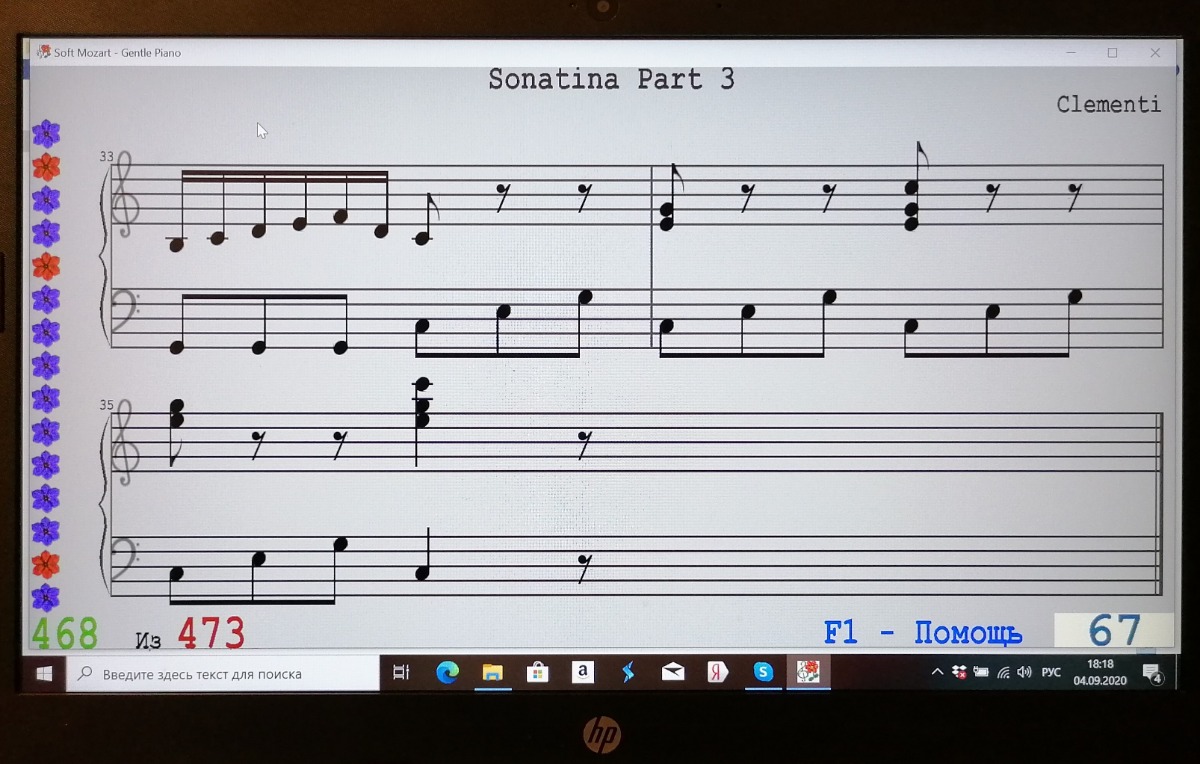Launch Microsoft Edge from the taskbar
Screen dimensions: 1200x764
447,673
